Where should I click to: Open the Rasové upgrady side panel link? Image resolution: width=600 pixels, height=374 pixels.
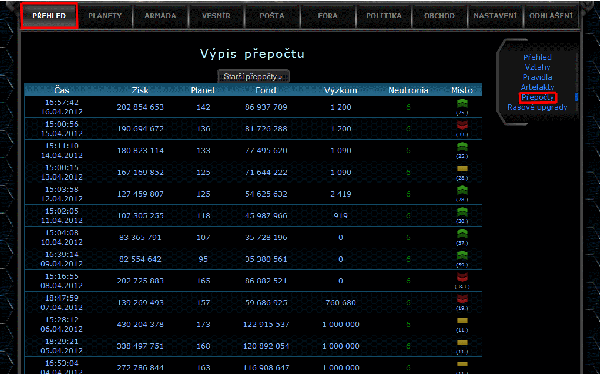[x=537, y=108]
